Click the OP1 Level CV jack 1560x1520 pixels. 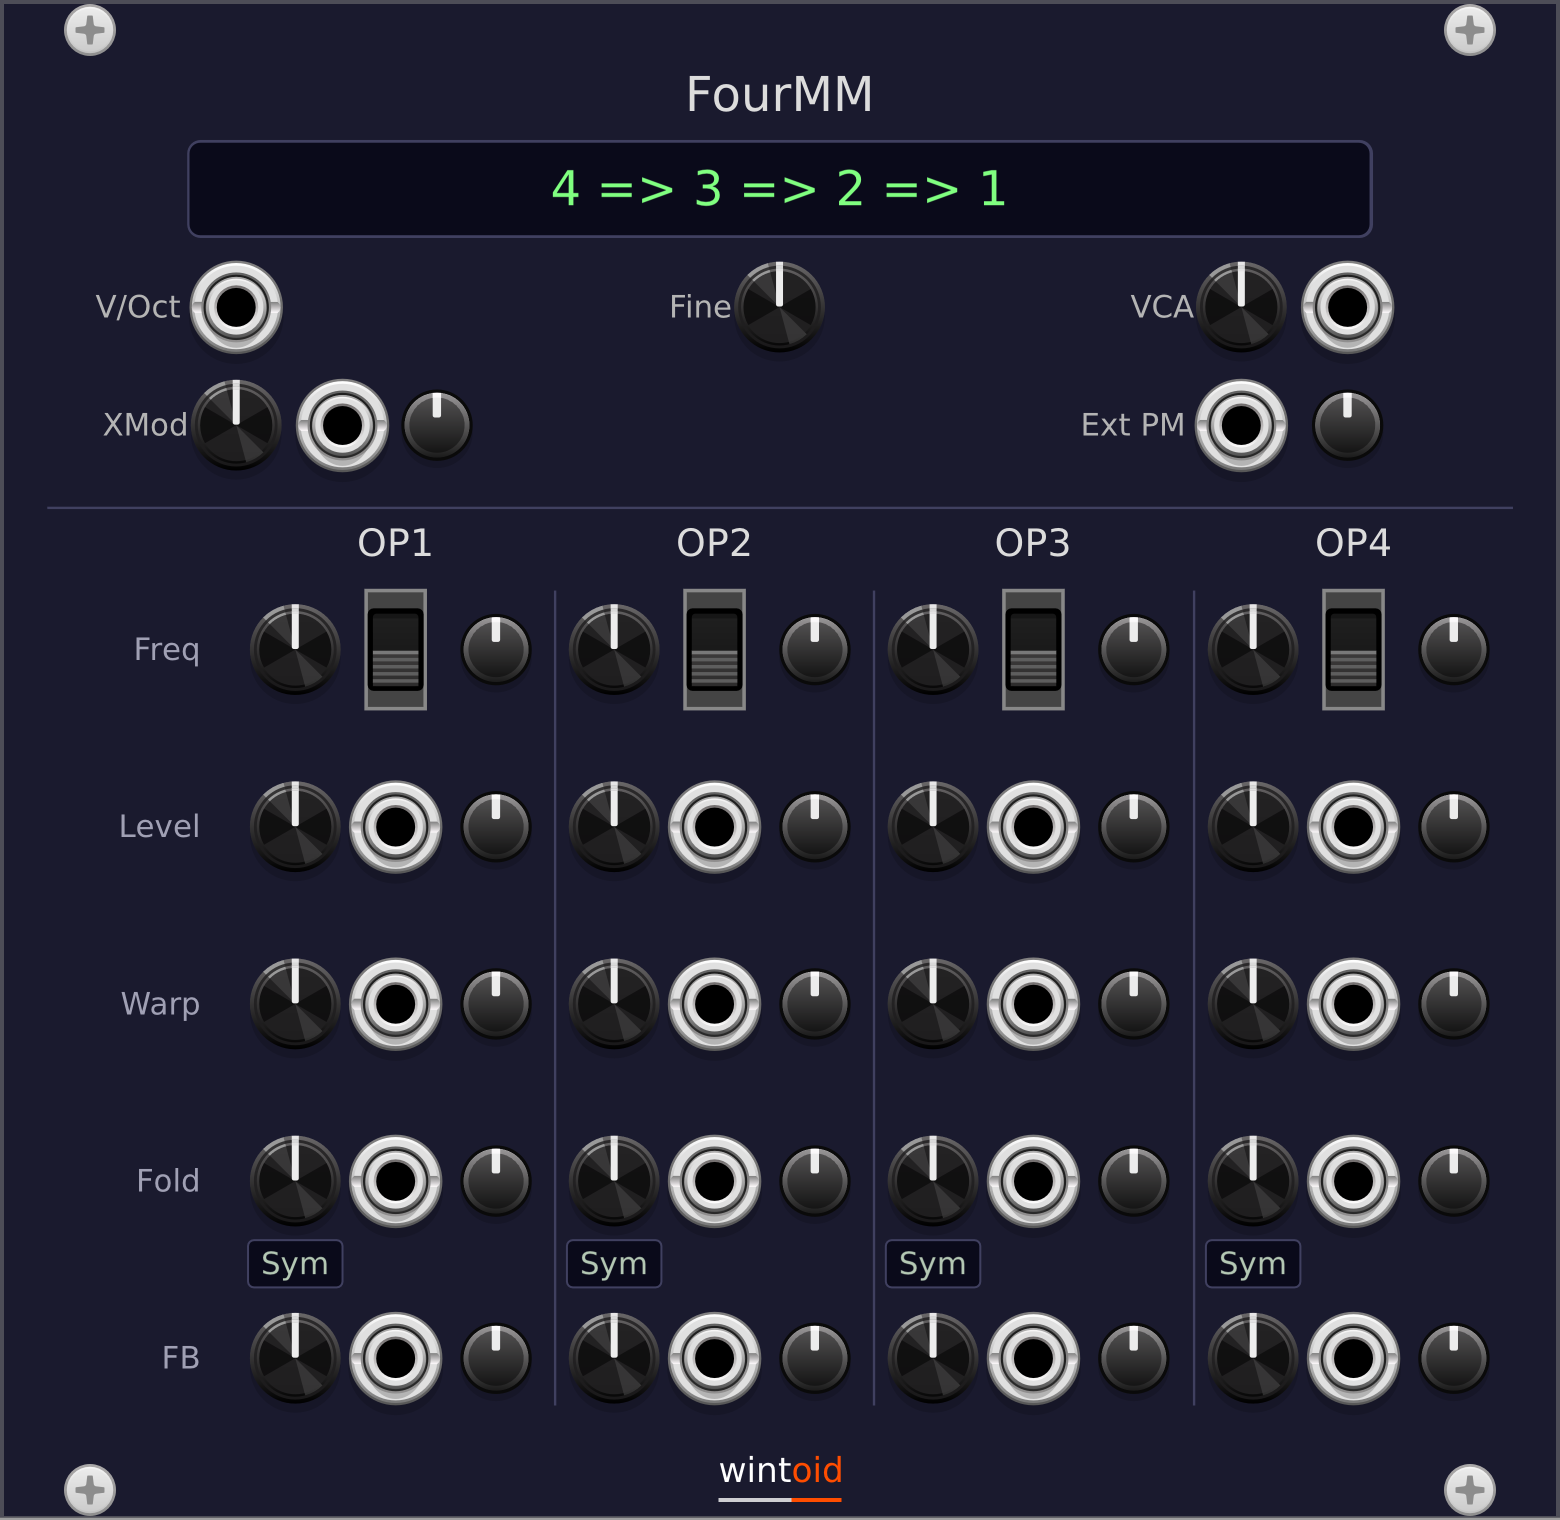(x=395, y=826)
